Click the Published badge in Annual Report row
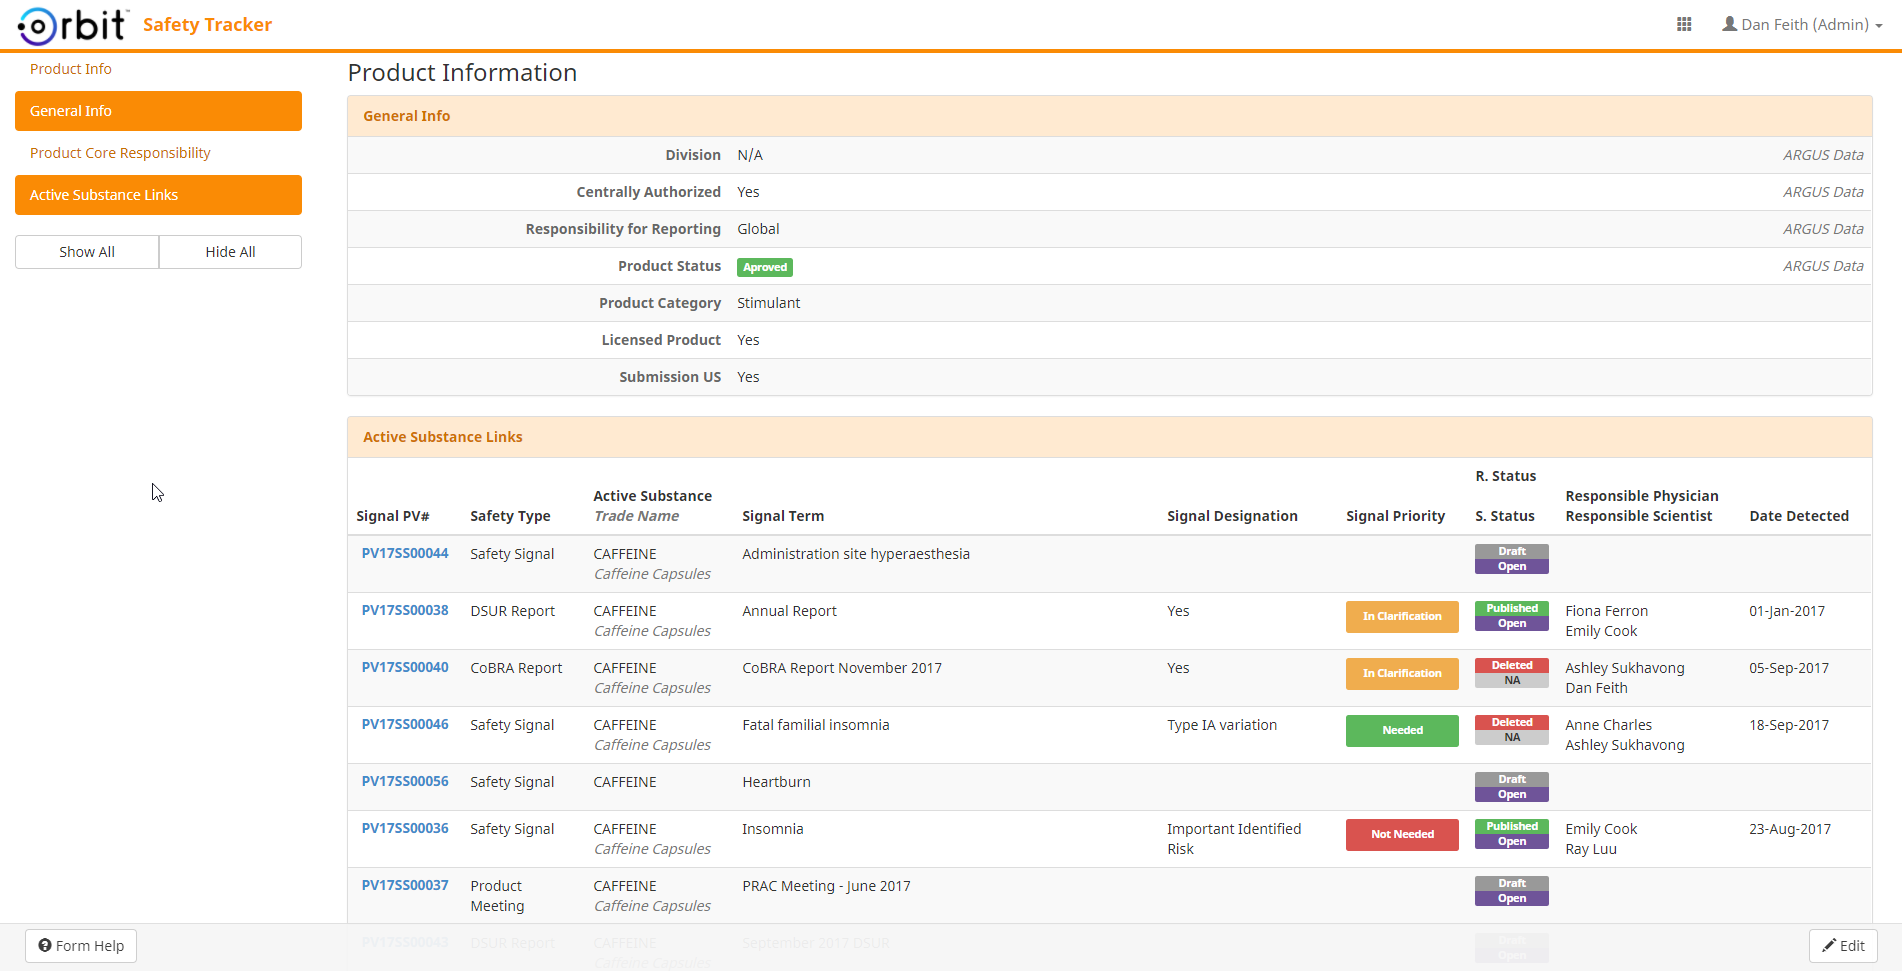Viewport: 1902px width, 971px height. (x=1512, y=609)
